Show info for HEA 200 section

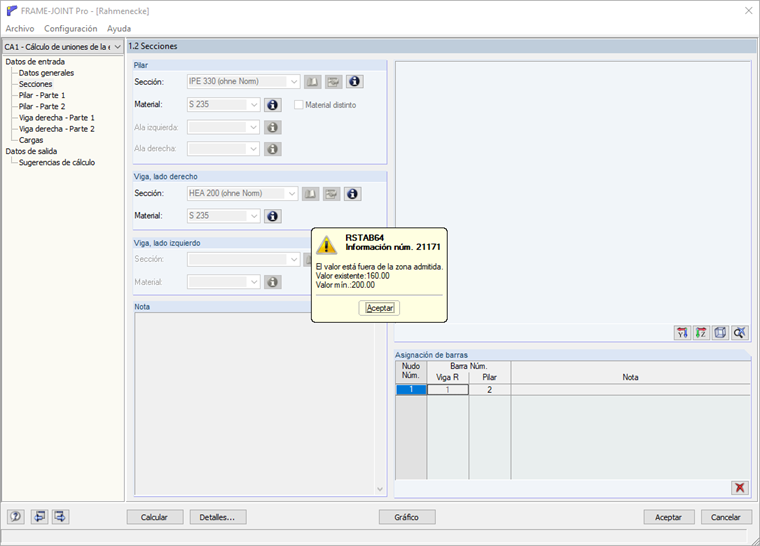(352, 194)
